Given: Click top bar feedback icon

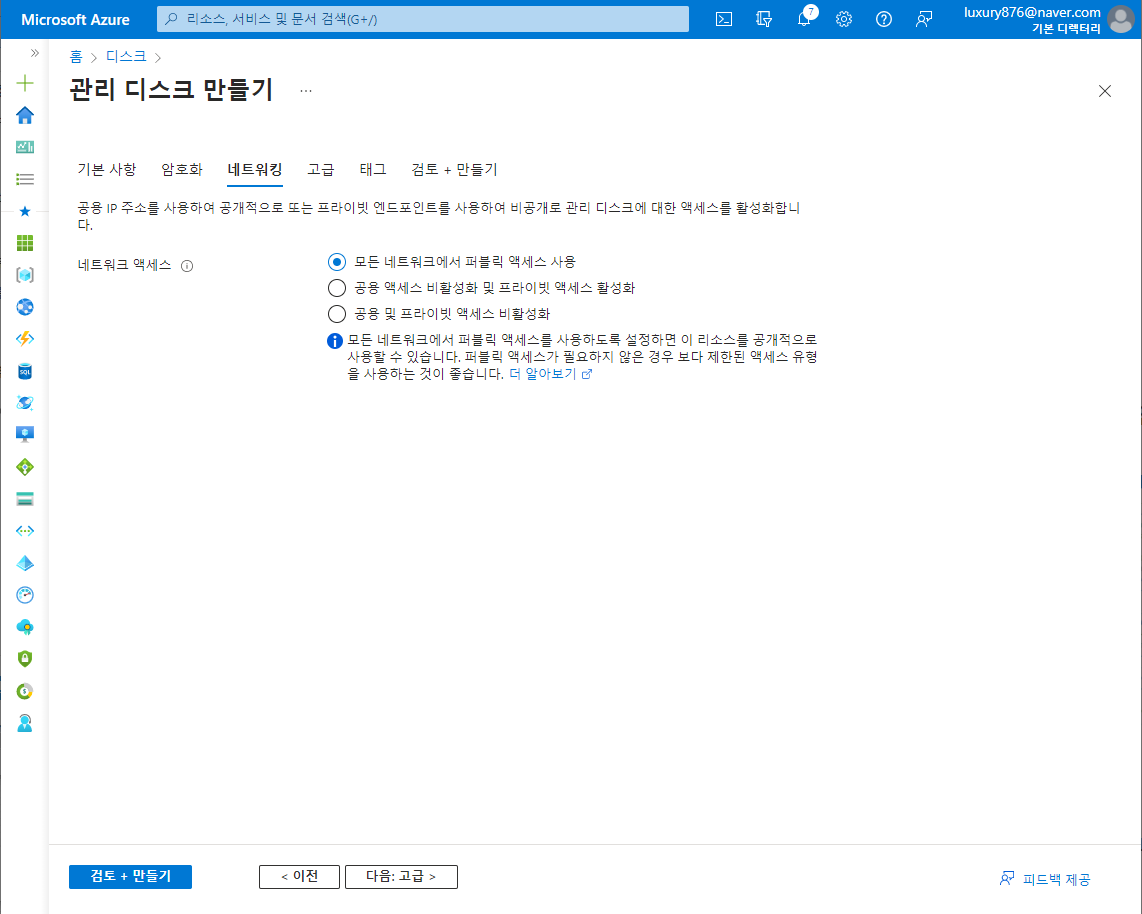Looking at the screenshot, I should tap(924, 20).
